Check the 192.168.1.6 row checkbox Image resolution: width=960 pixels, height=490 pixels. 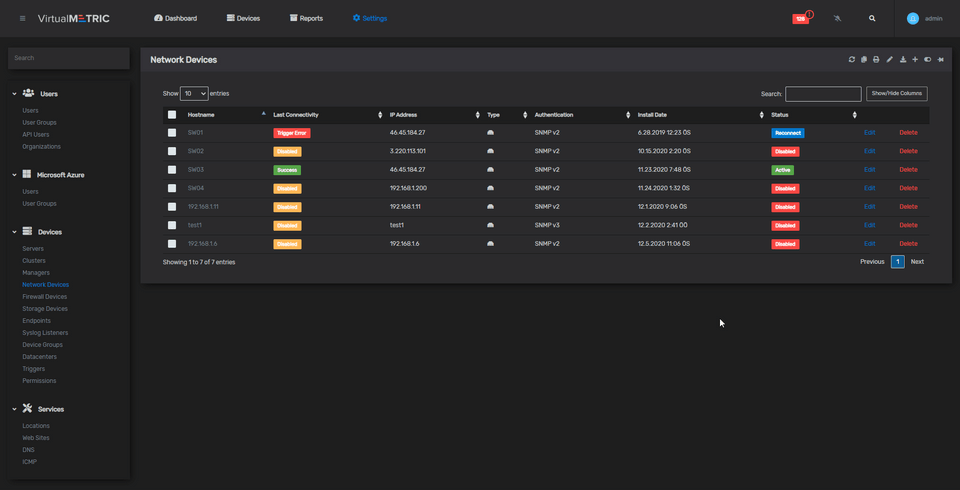(172, 244)
